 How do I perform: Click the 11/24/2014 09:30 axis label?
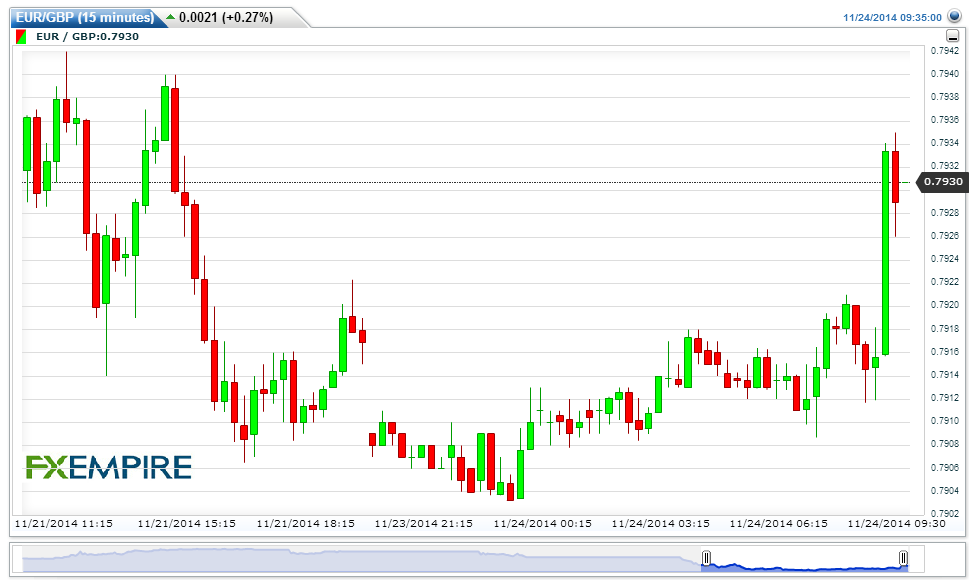coord(896,523)
